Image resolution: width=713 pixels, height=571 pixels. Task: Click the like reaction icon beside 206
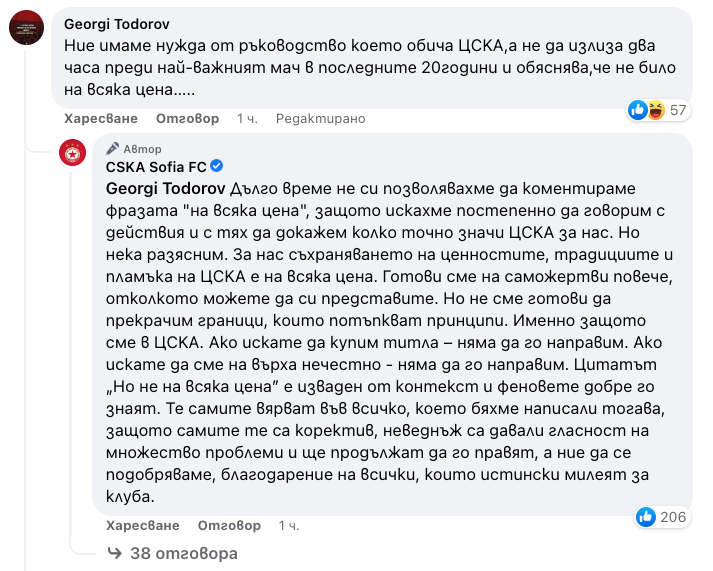click(645, 517)
